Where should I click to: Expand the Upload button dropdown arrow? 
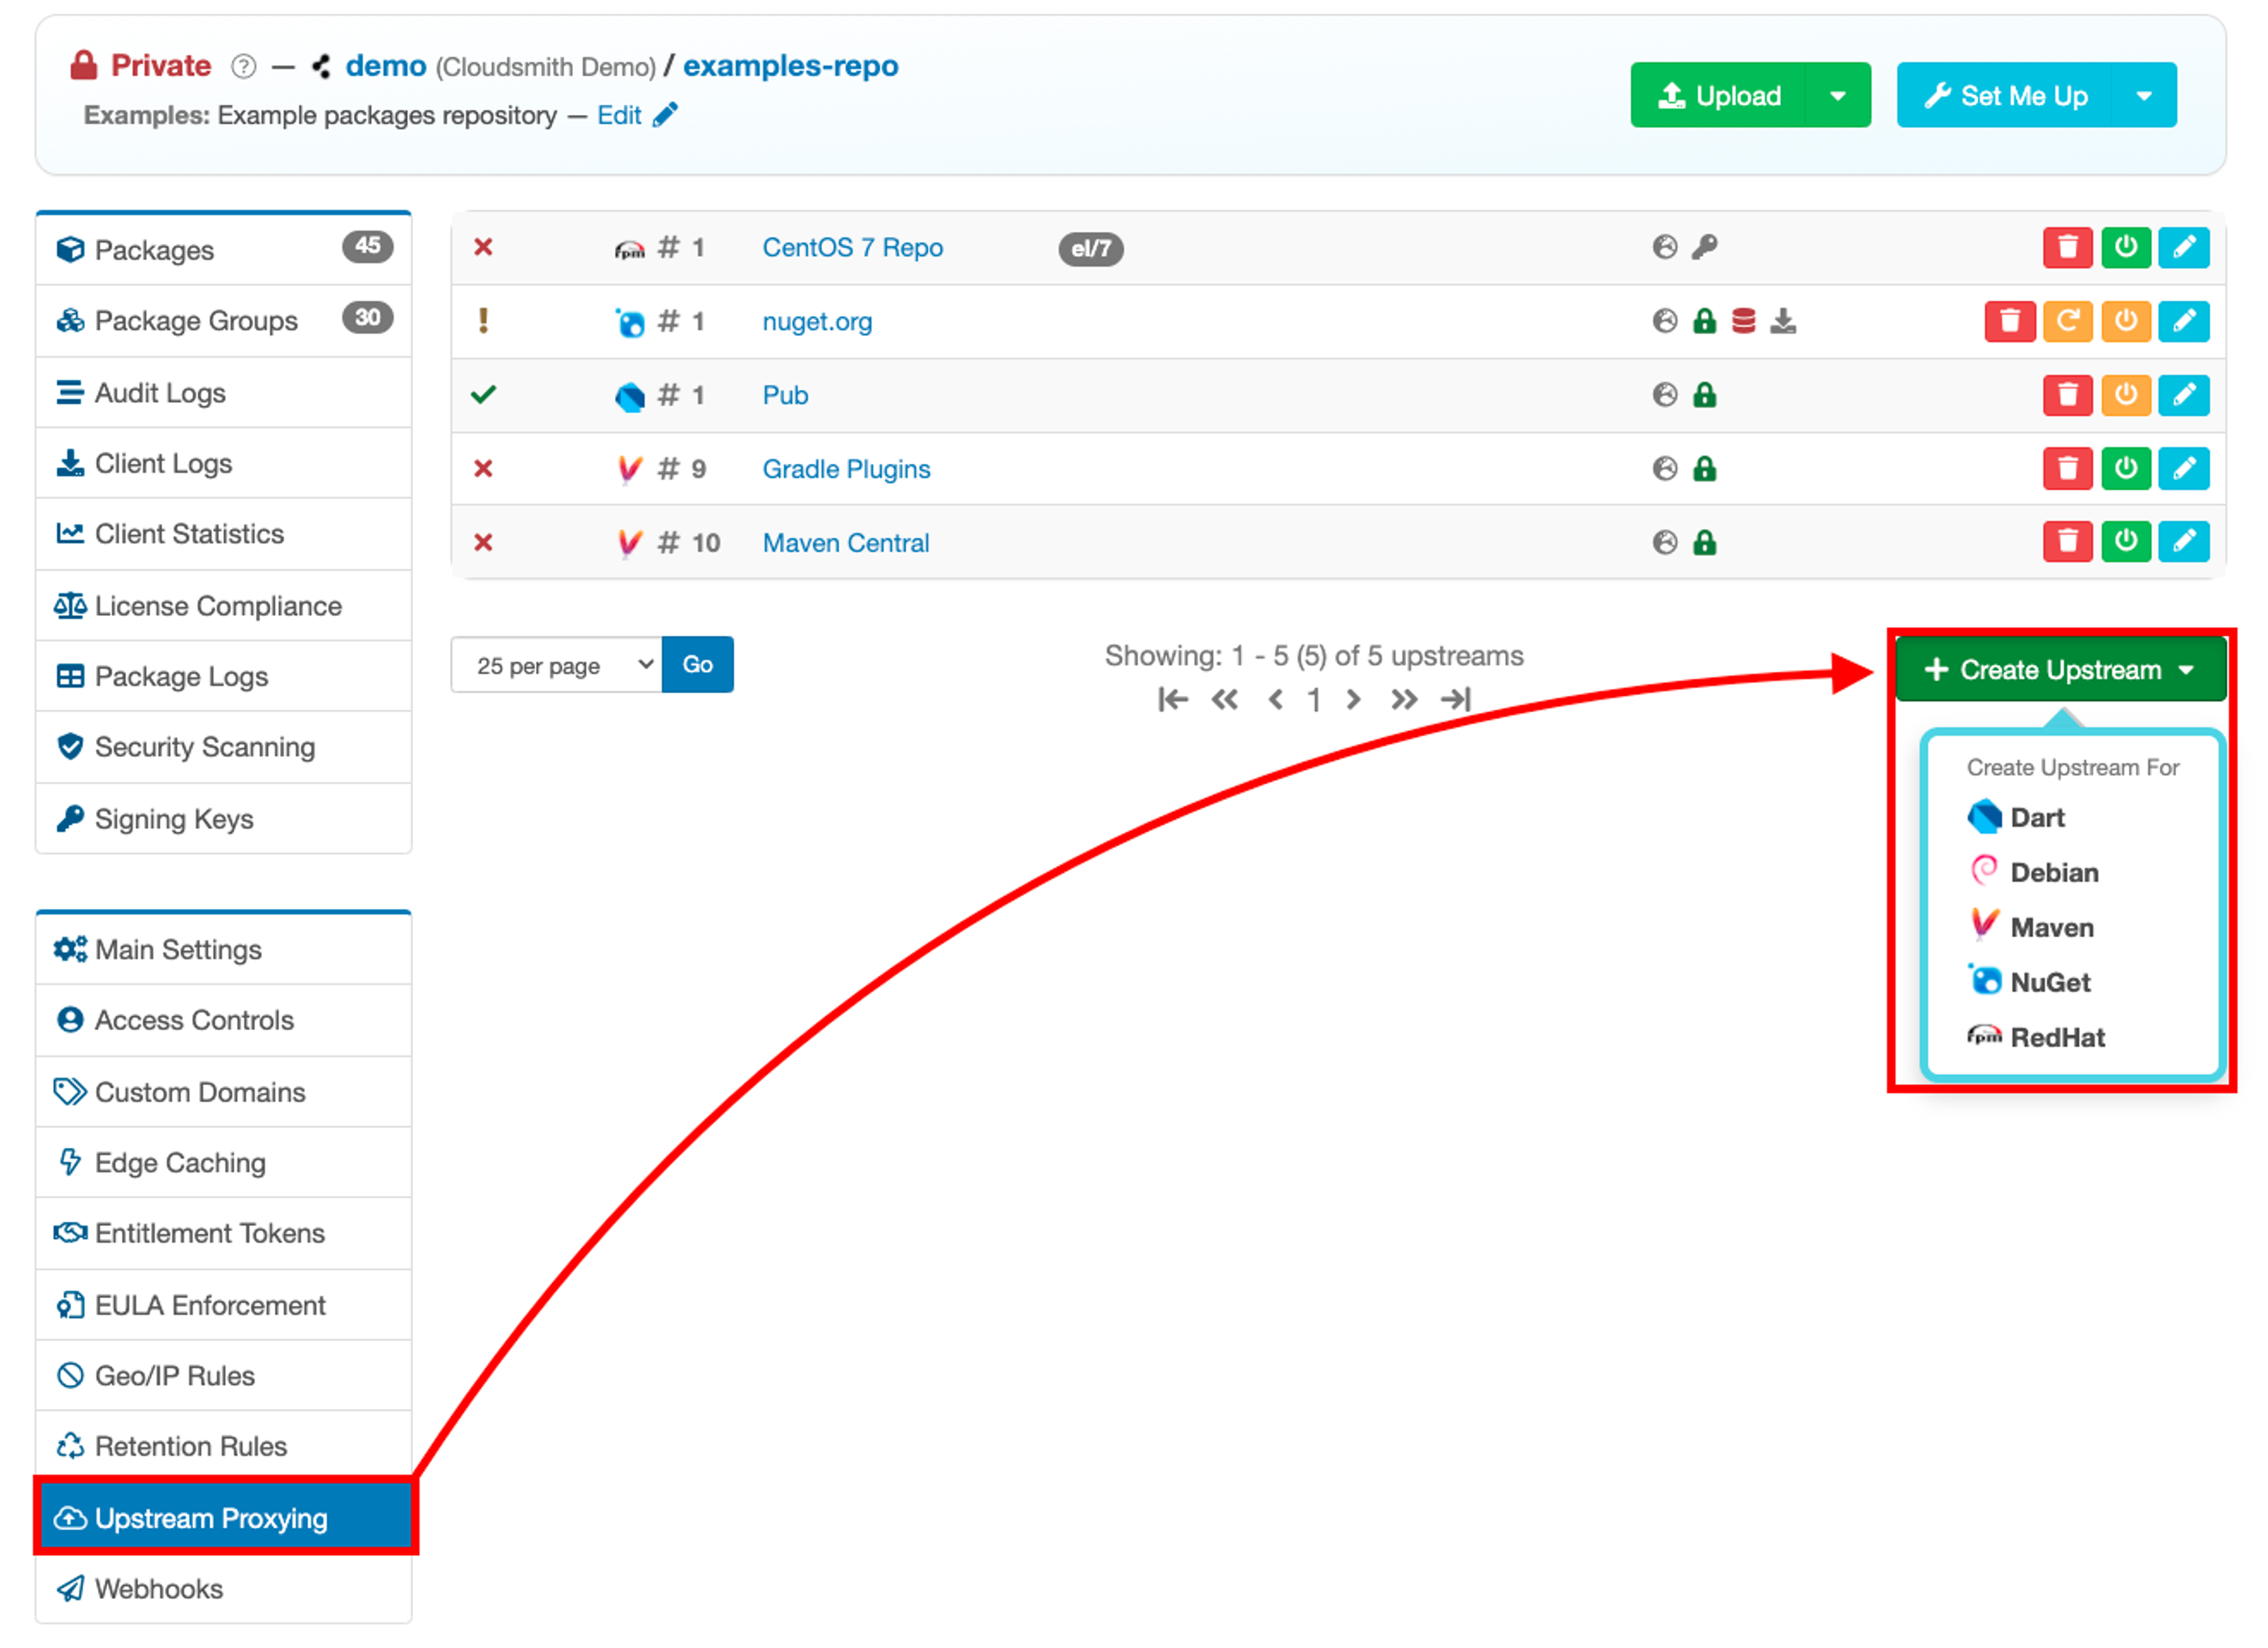(x=1837, y=96)
